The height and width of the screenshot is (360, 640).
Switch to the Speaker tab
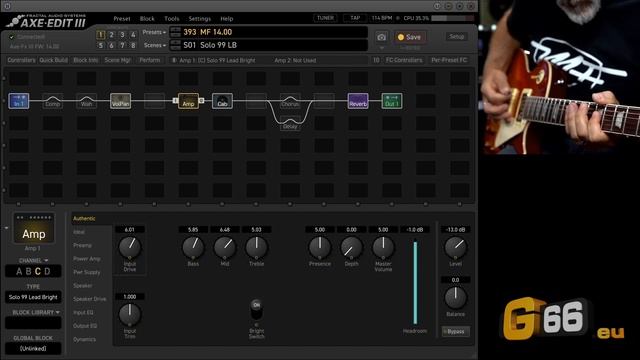82,286
